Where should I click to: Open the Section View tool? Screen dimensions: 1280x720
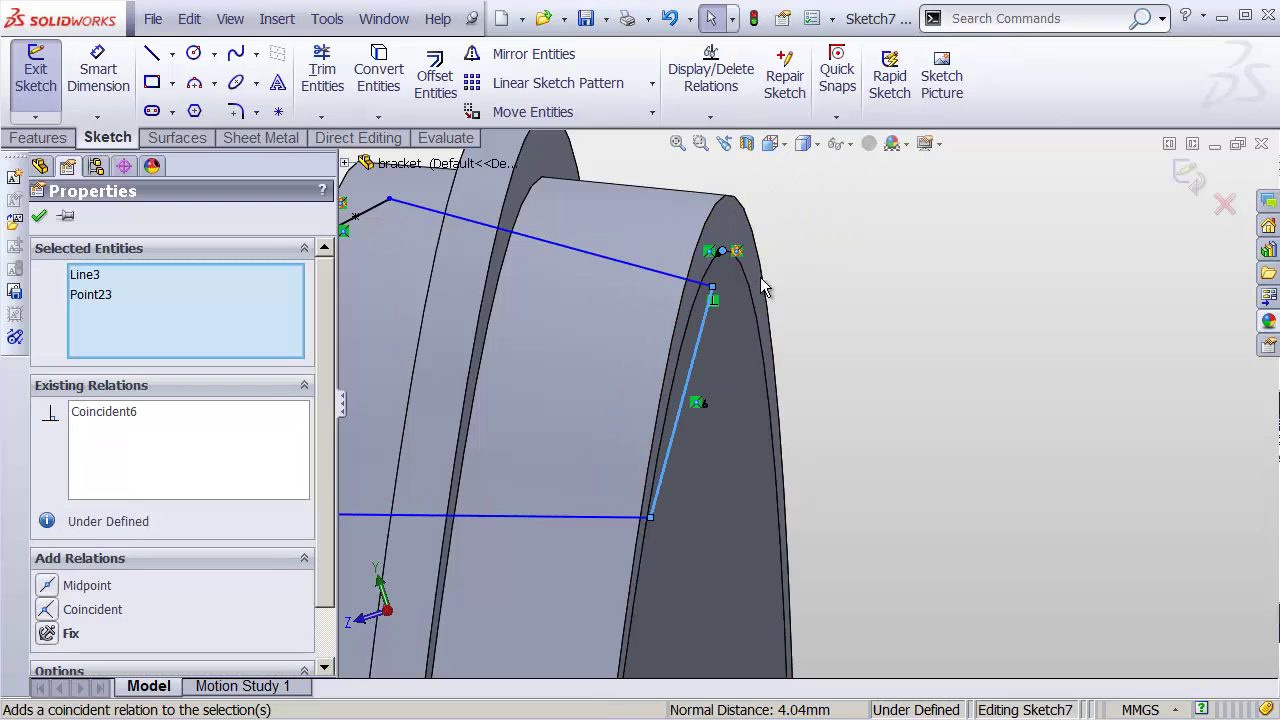coord(747,143)
